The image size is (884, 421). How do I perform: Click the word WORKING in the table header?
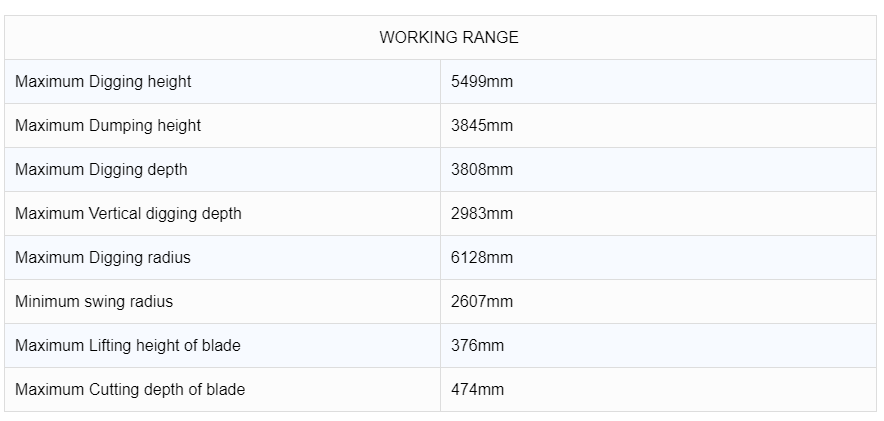point(415,38)
